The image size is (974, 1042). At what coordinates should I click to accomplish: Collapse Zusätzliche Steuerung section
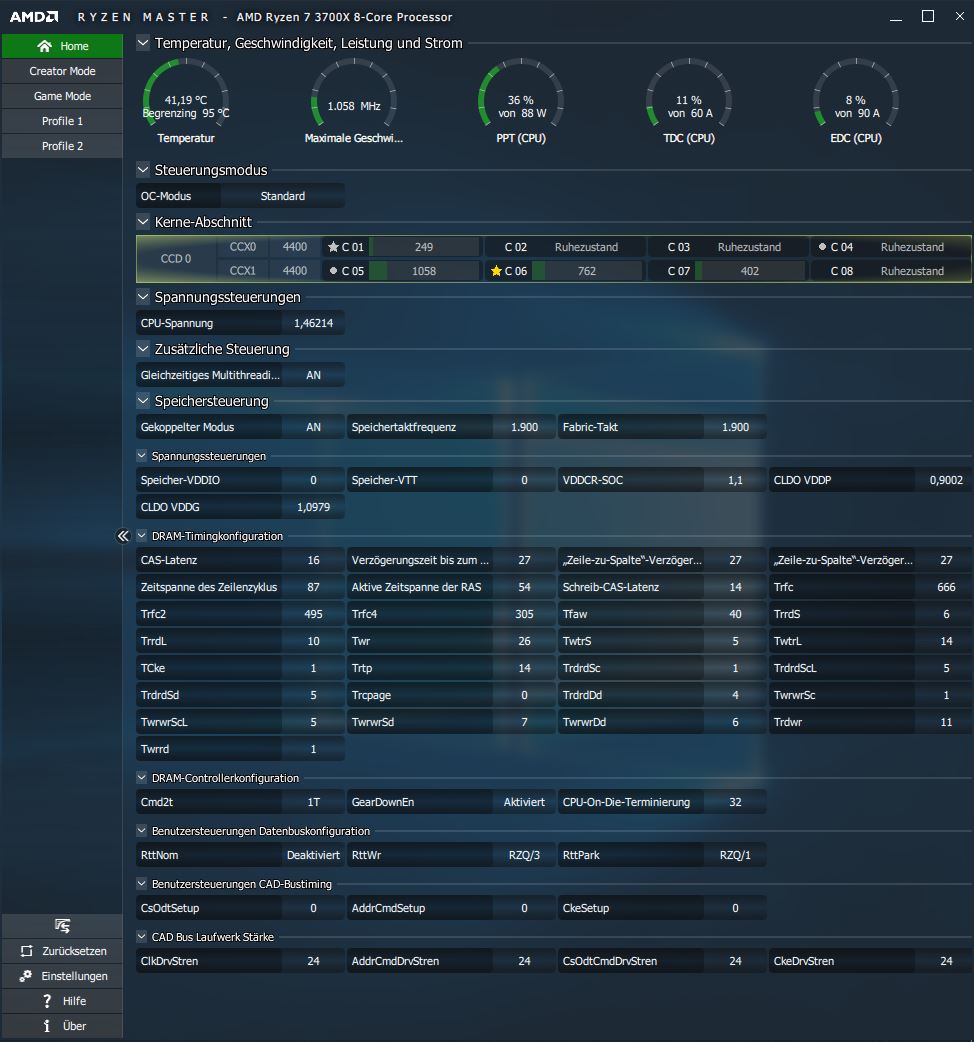[x=143, y=348]
